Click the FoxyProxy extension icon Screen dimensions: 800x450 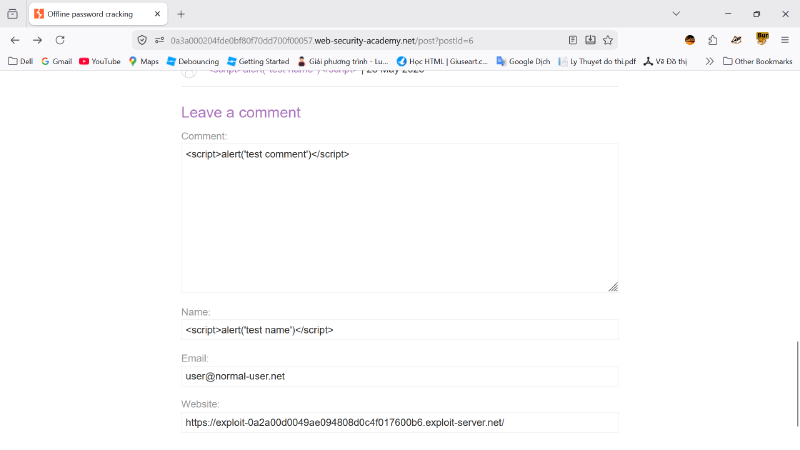pyautogui.click(x=736, y=40)
